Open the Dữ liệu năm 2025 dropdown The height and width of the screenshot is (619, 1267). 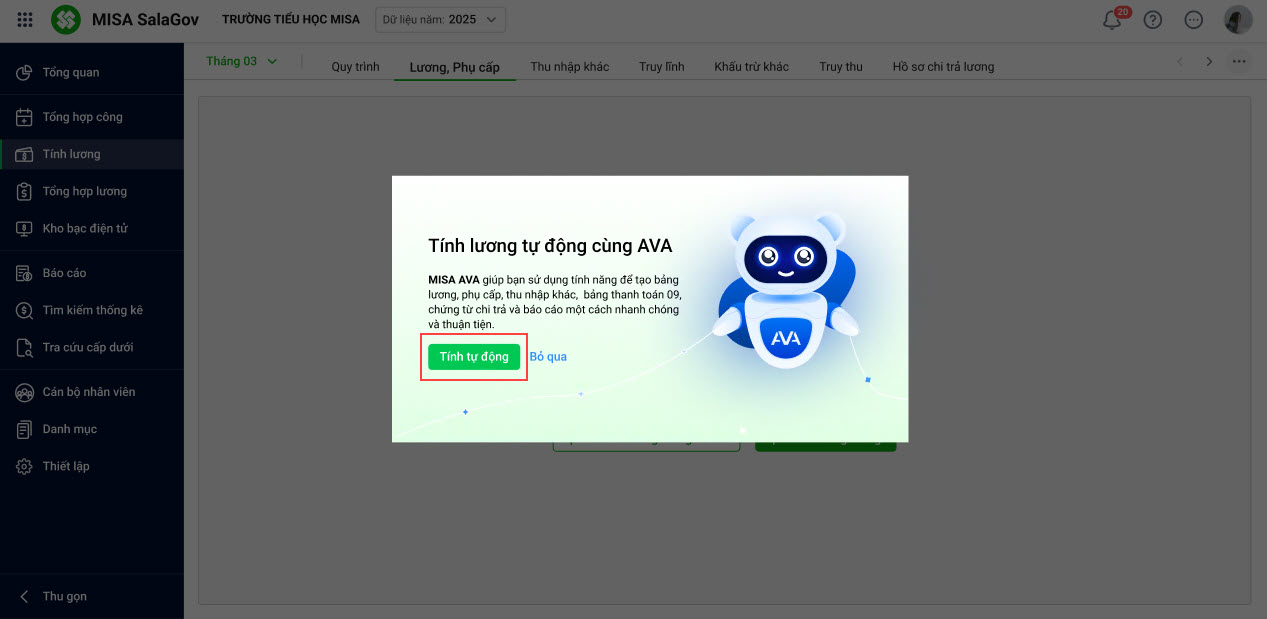click(441, 19)
